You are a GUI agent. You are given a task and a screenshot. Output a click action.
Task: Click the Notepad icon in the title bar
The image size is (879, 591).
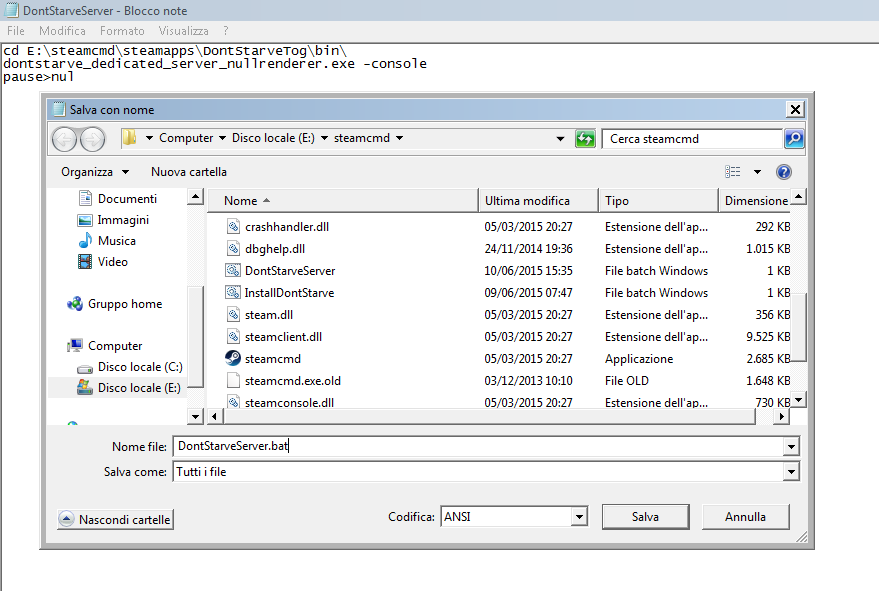[11, 10]
